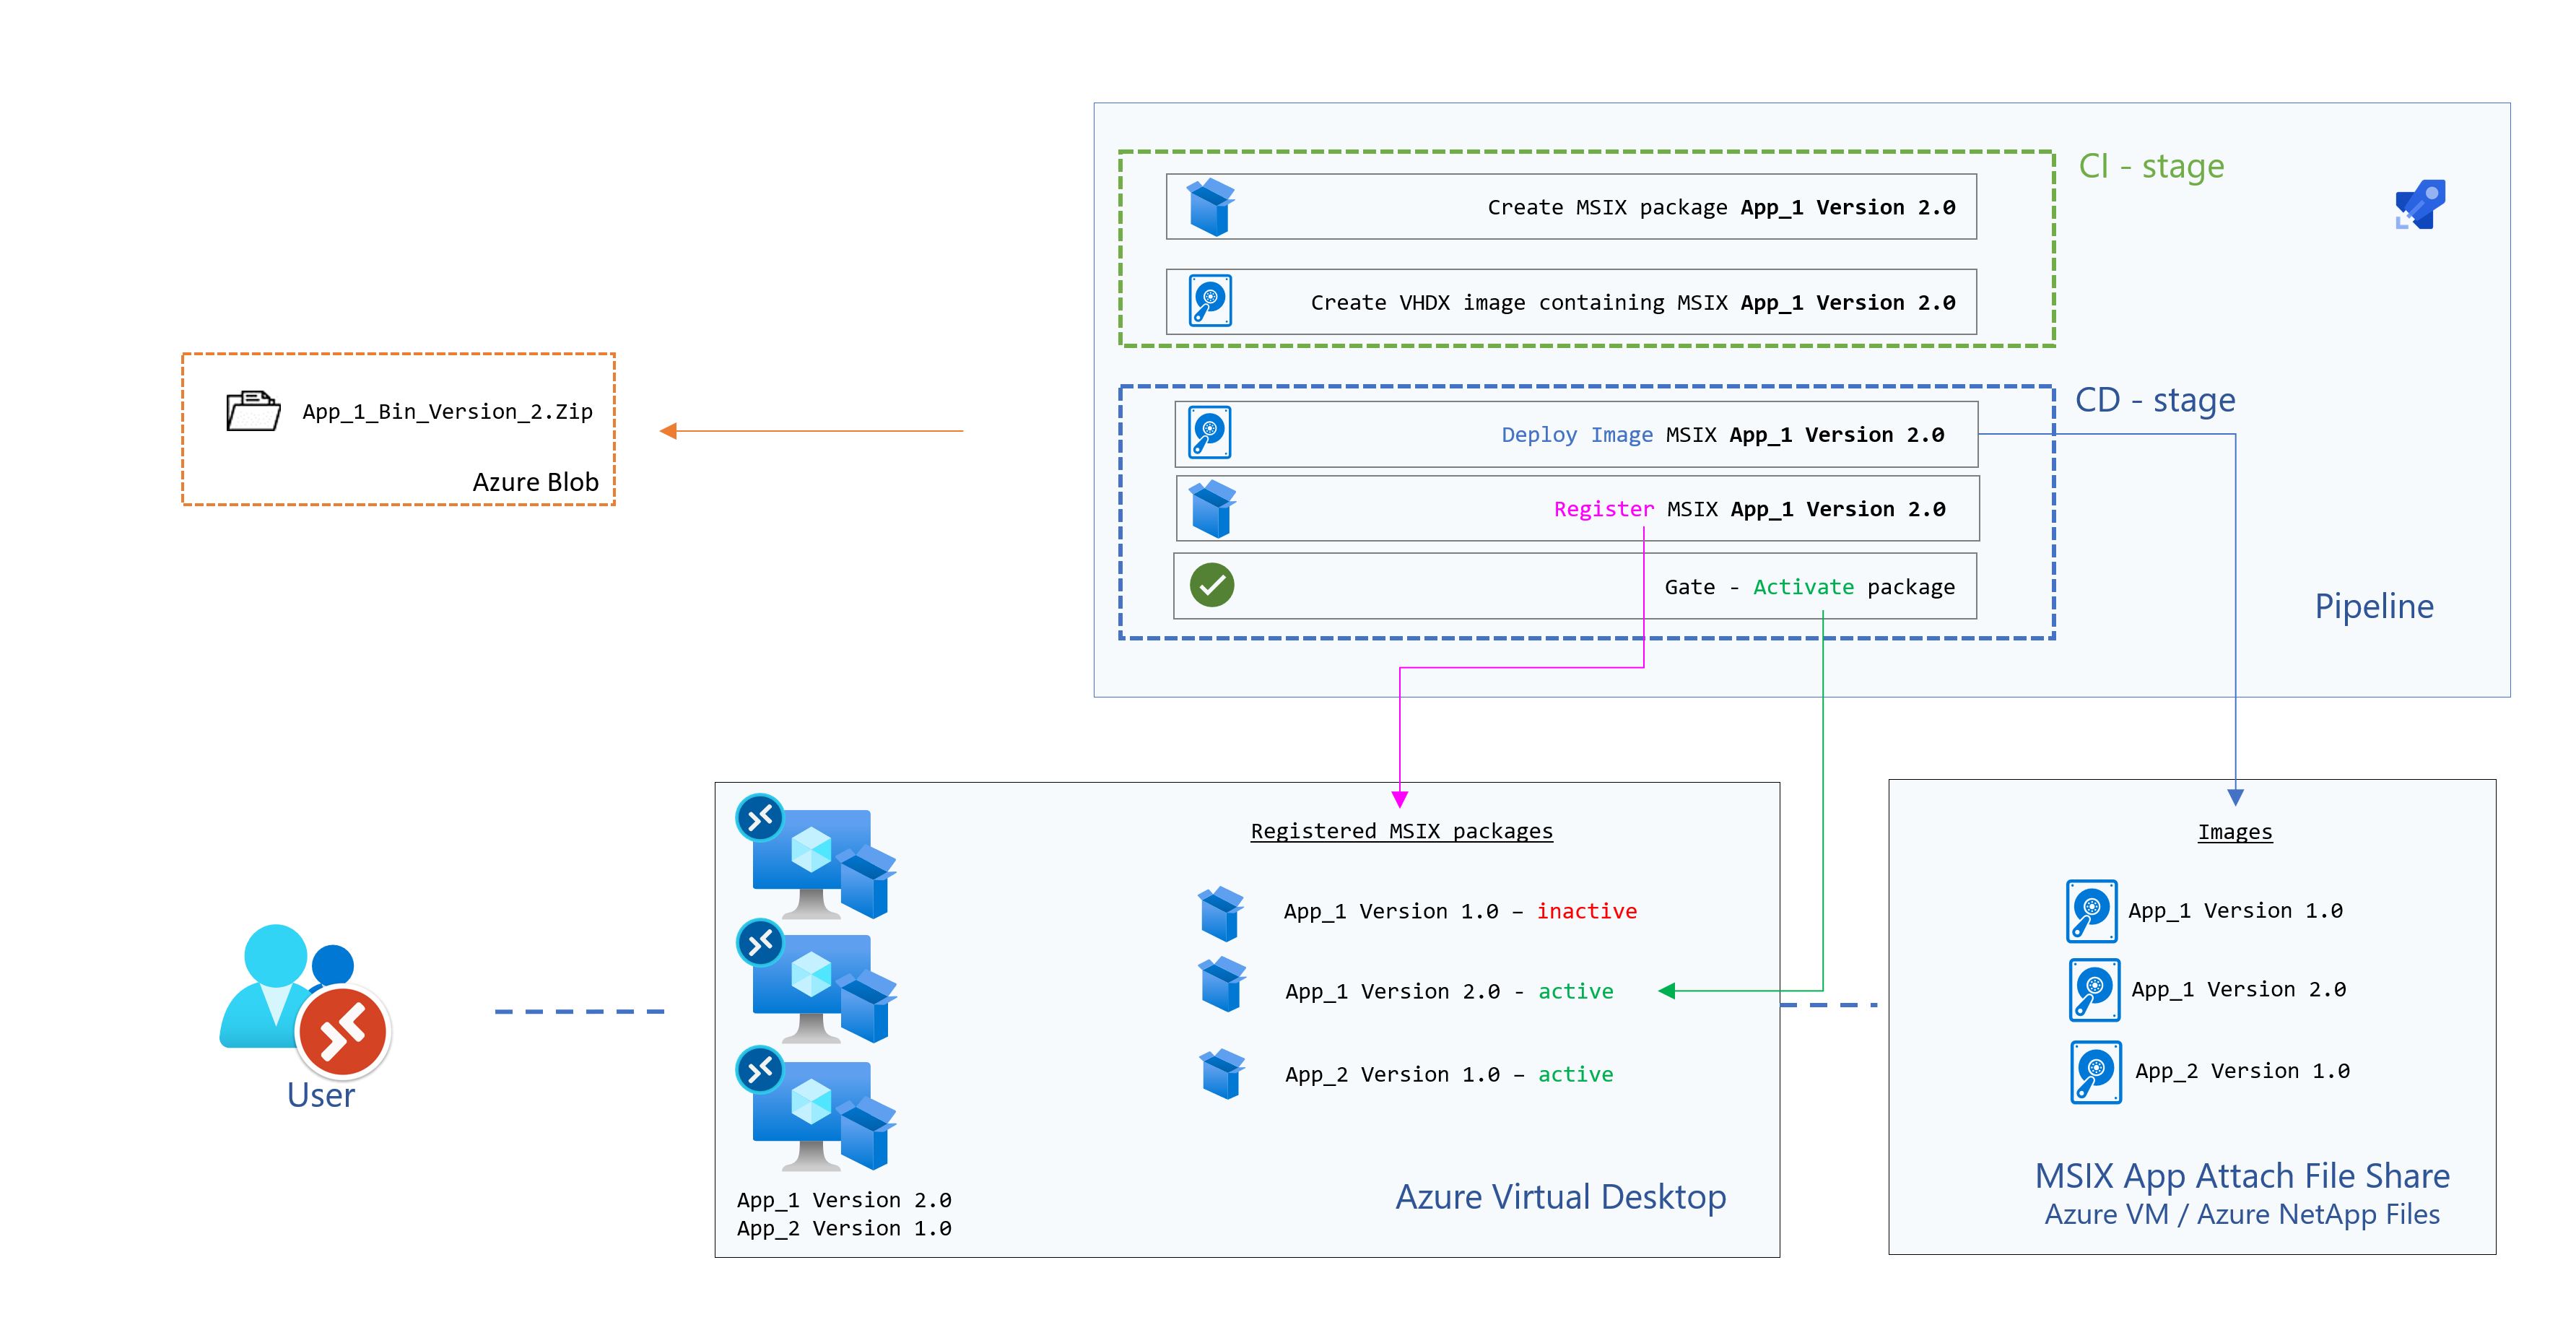
Task: Click the MSIX App Attach File Share title
Action: point(2242,1175)
